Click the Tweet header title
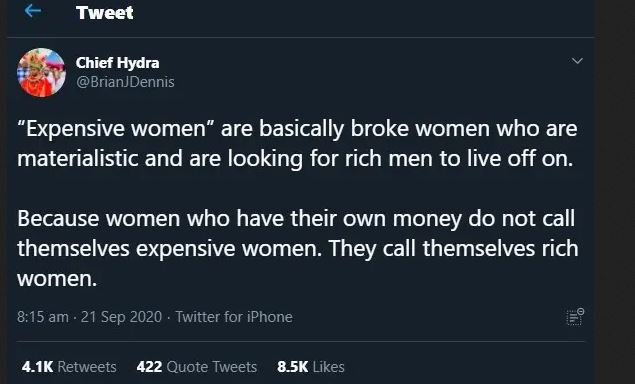The height and width of the screenshot is (384, 635). tap(104, 13)
